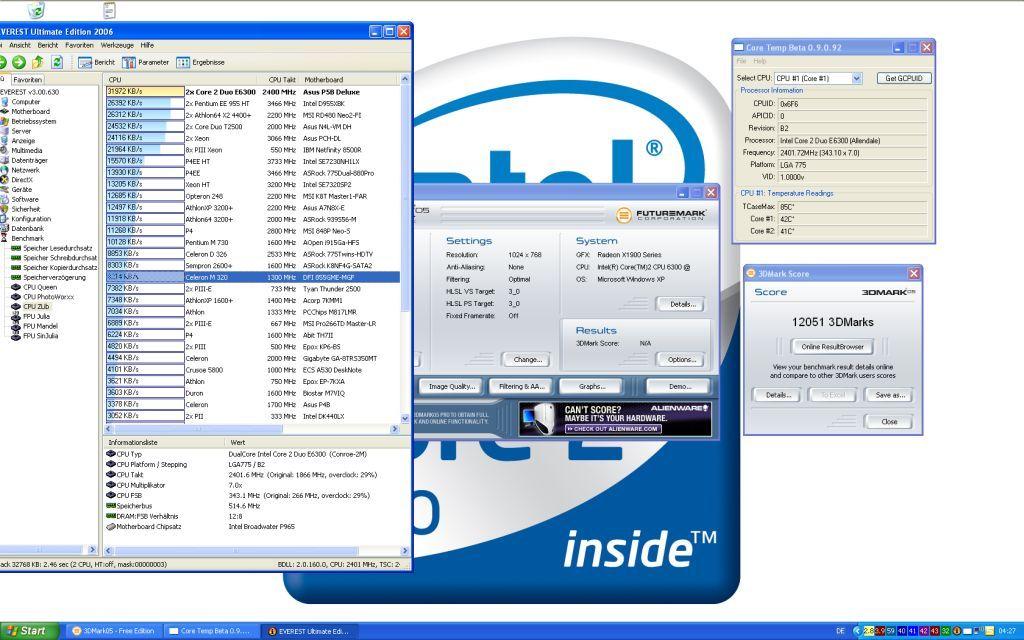Select the Motherboard Chipsatz info row
The height and width of the screenshot is (640, 1024).
252,526
